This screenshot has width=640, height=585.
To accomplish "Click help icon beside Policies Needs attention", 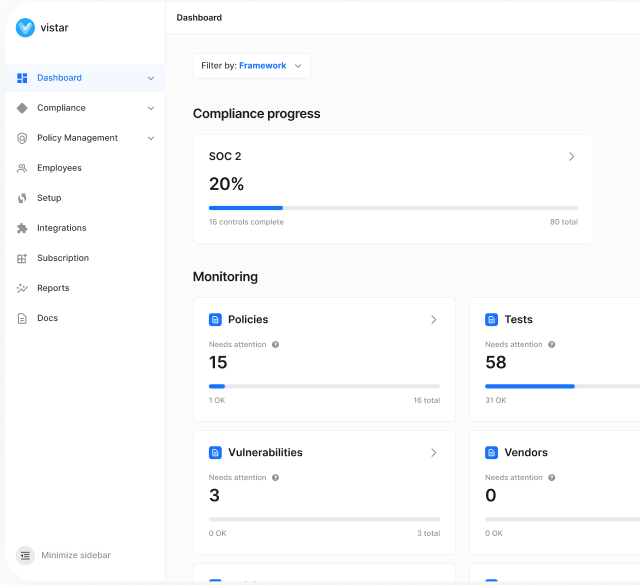I will pyautogui.click(x=275, y=345).
